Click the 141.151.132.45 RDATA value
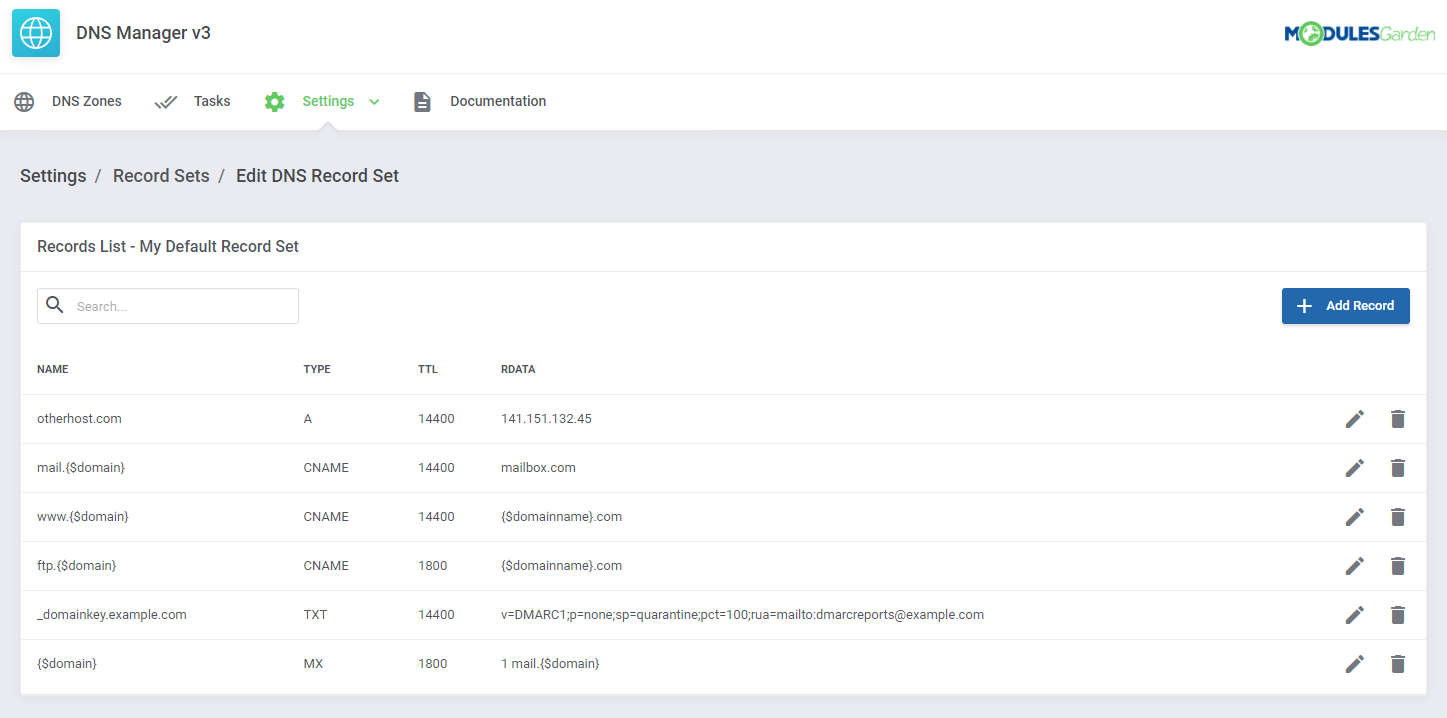 pos(546,419)
